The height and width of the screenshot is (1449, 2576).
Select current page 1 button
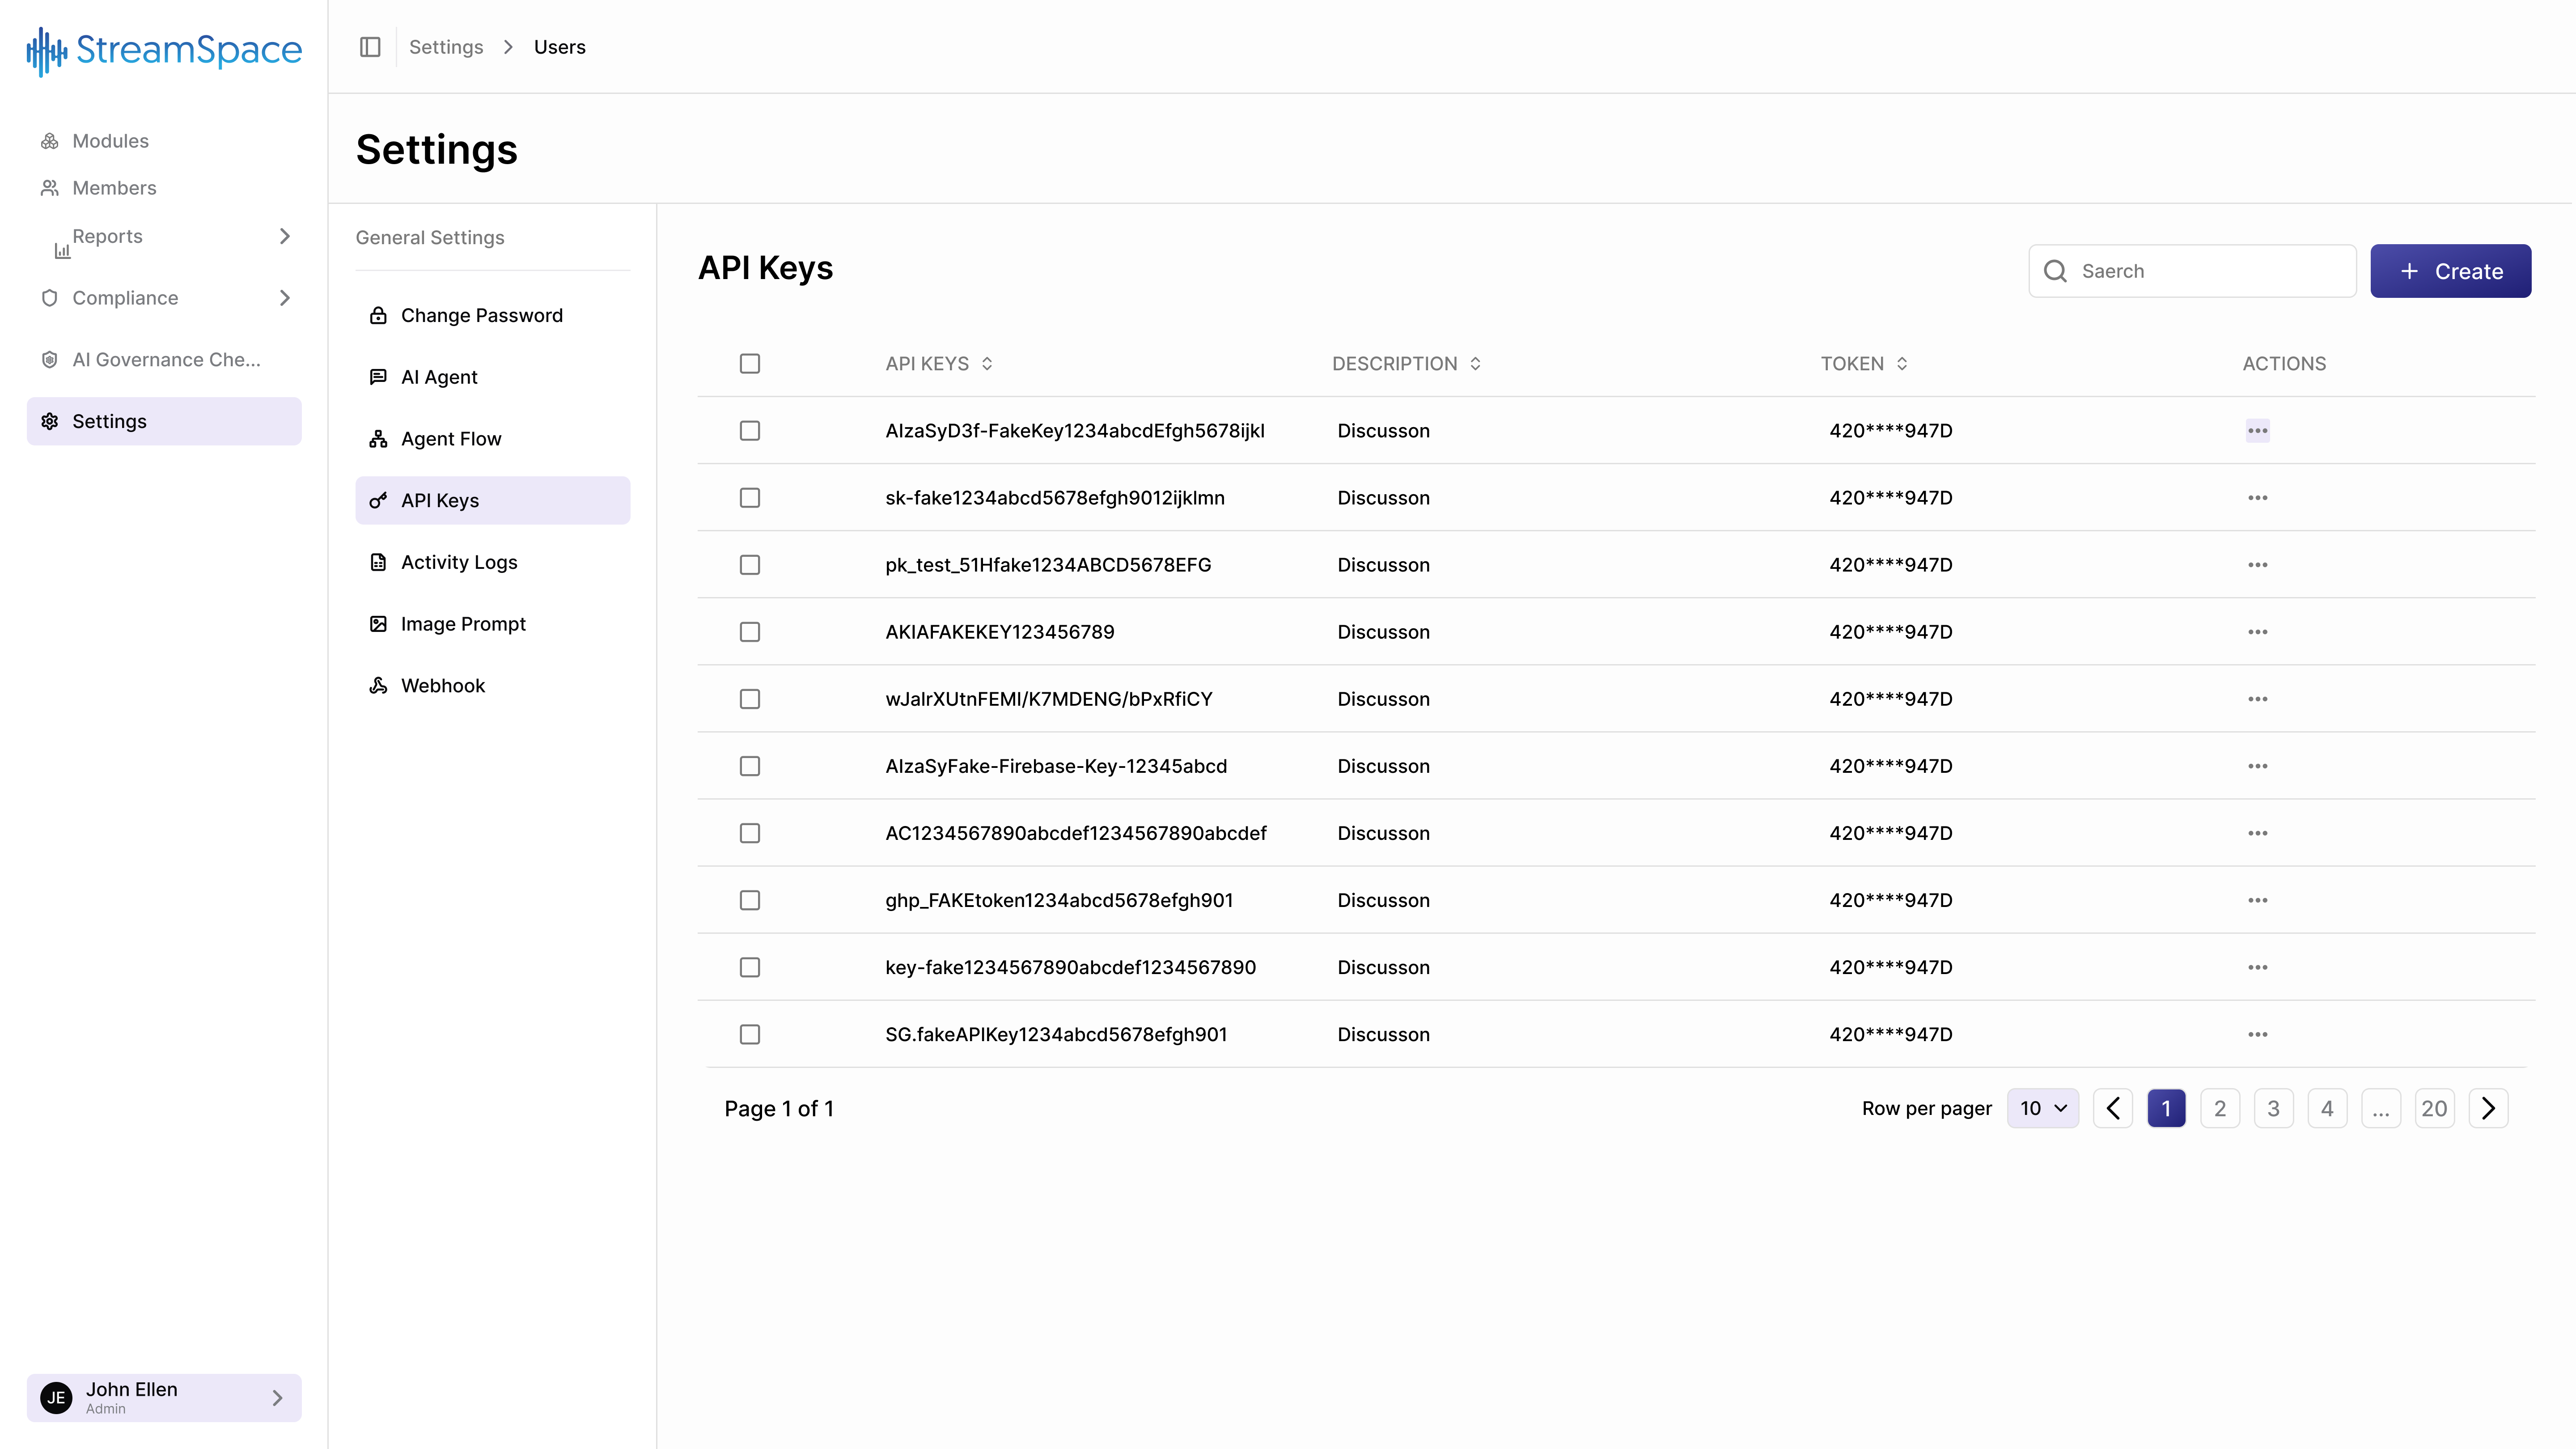[2166, 1108]
